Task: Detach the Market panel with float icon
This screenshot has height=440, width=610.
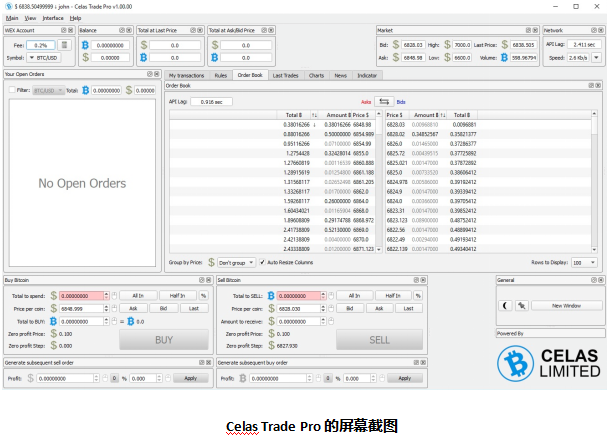Action: (526, 31)
